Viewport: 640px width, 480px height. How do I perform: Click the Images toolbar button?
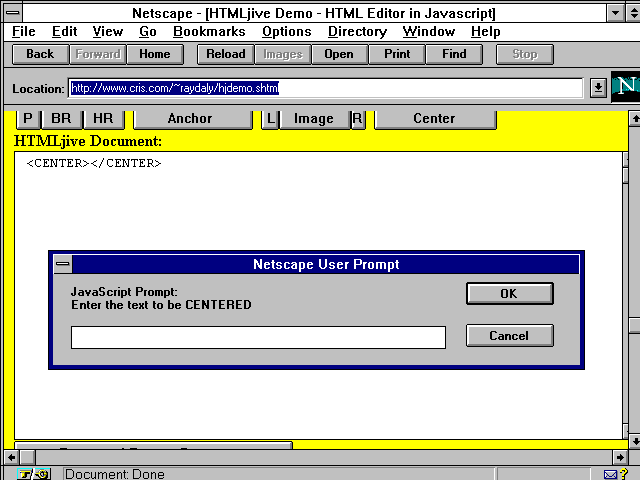[283, 54]
